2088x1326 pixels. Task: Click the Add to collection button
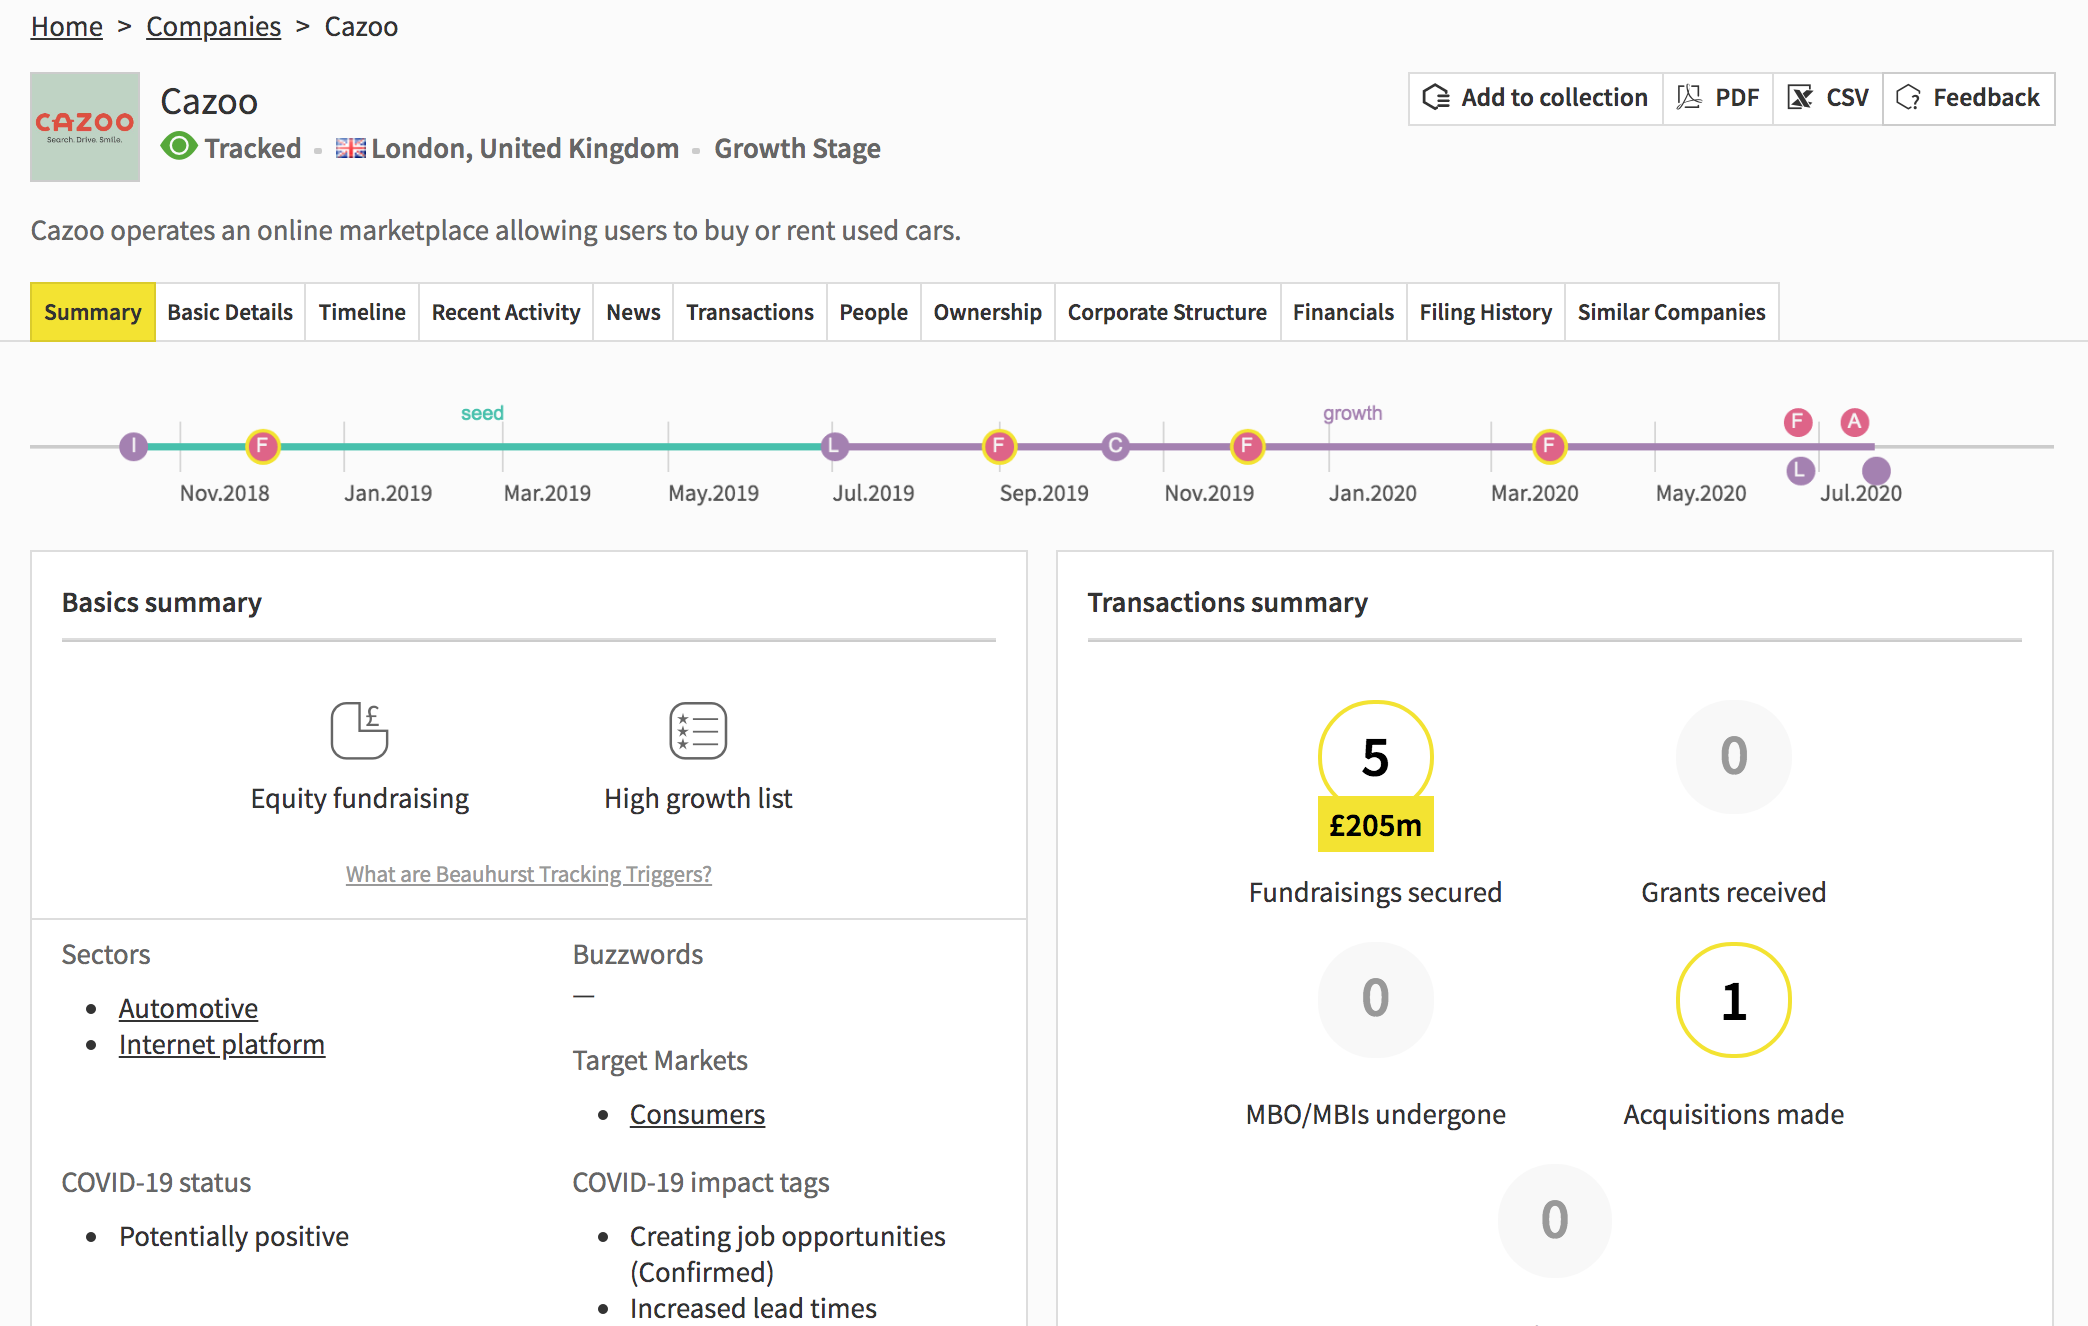pyautogui.click(x=1535, y=98)
